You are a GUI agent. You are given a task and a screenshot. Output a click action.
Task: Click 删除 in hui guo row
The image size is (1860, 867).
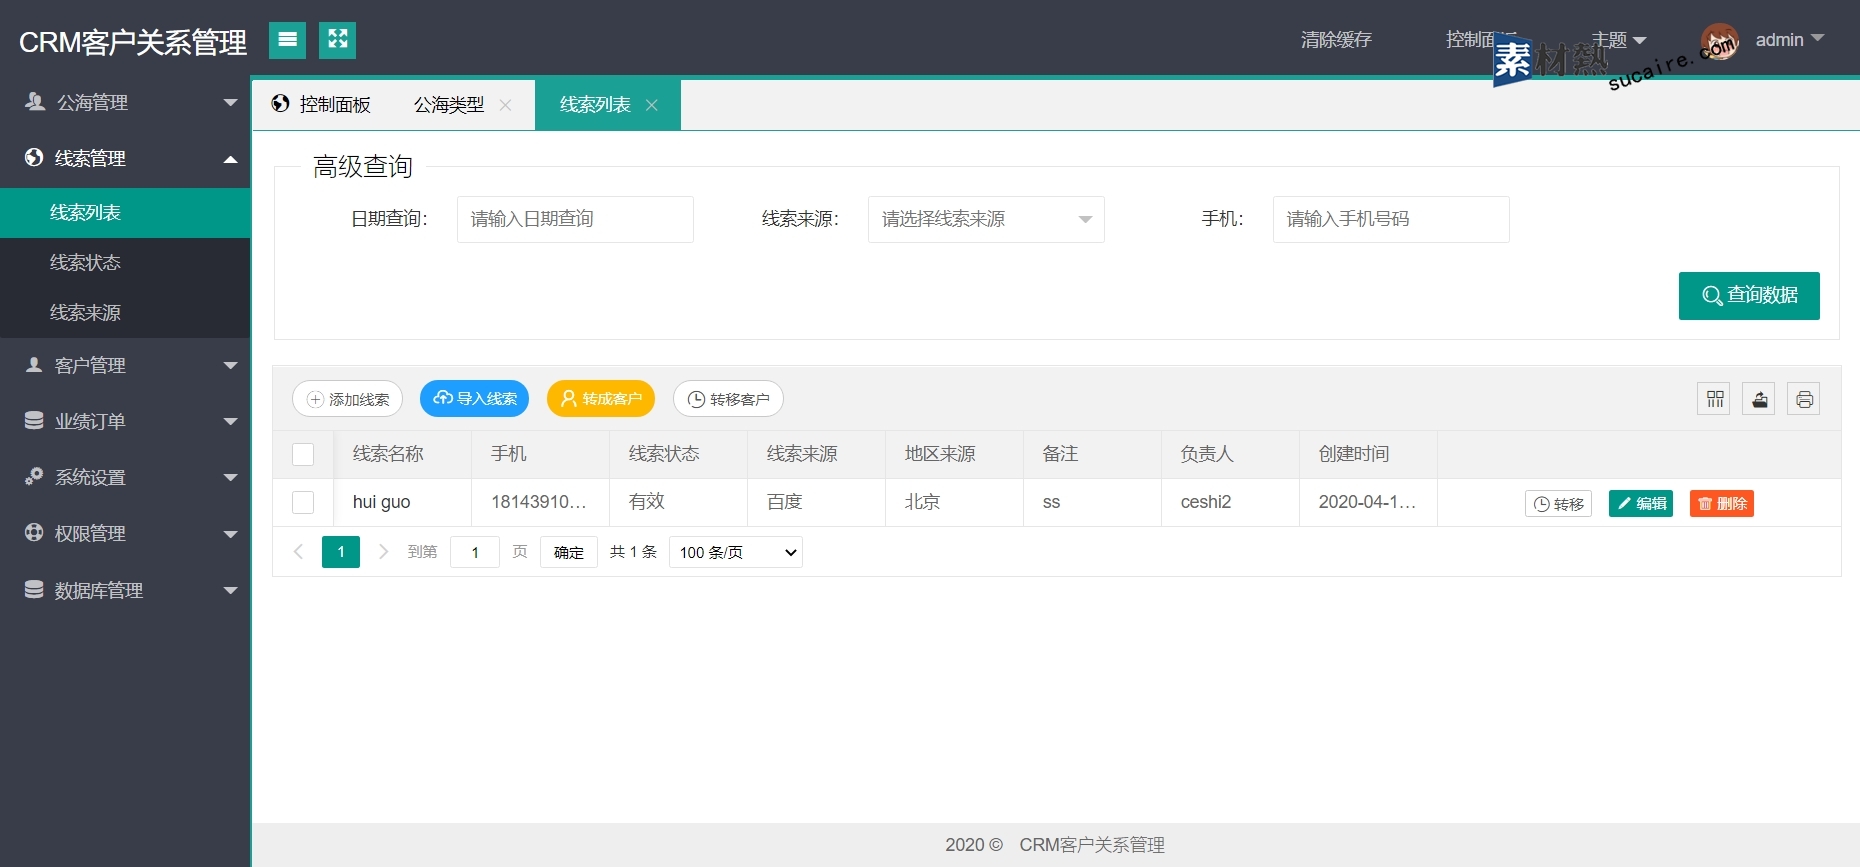tap(1722, 504)
